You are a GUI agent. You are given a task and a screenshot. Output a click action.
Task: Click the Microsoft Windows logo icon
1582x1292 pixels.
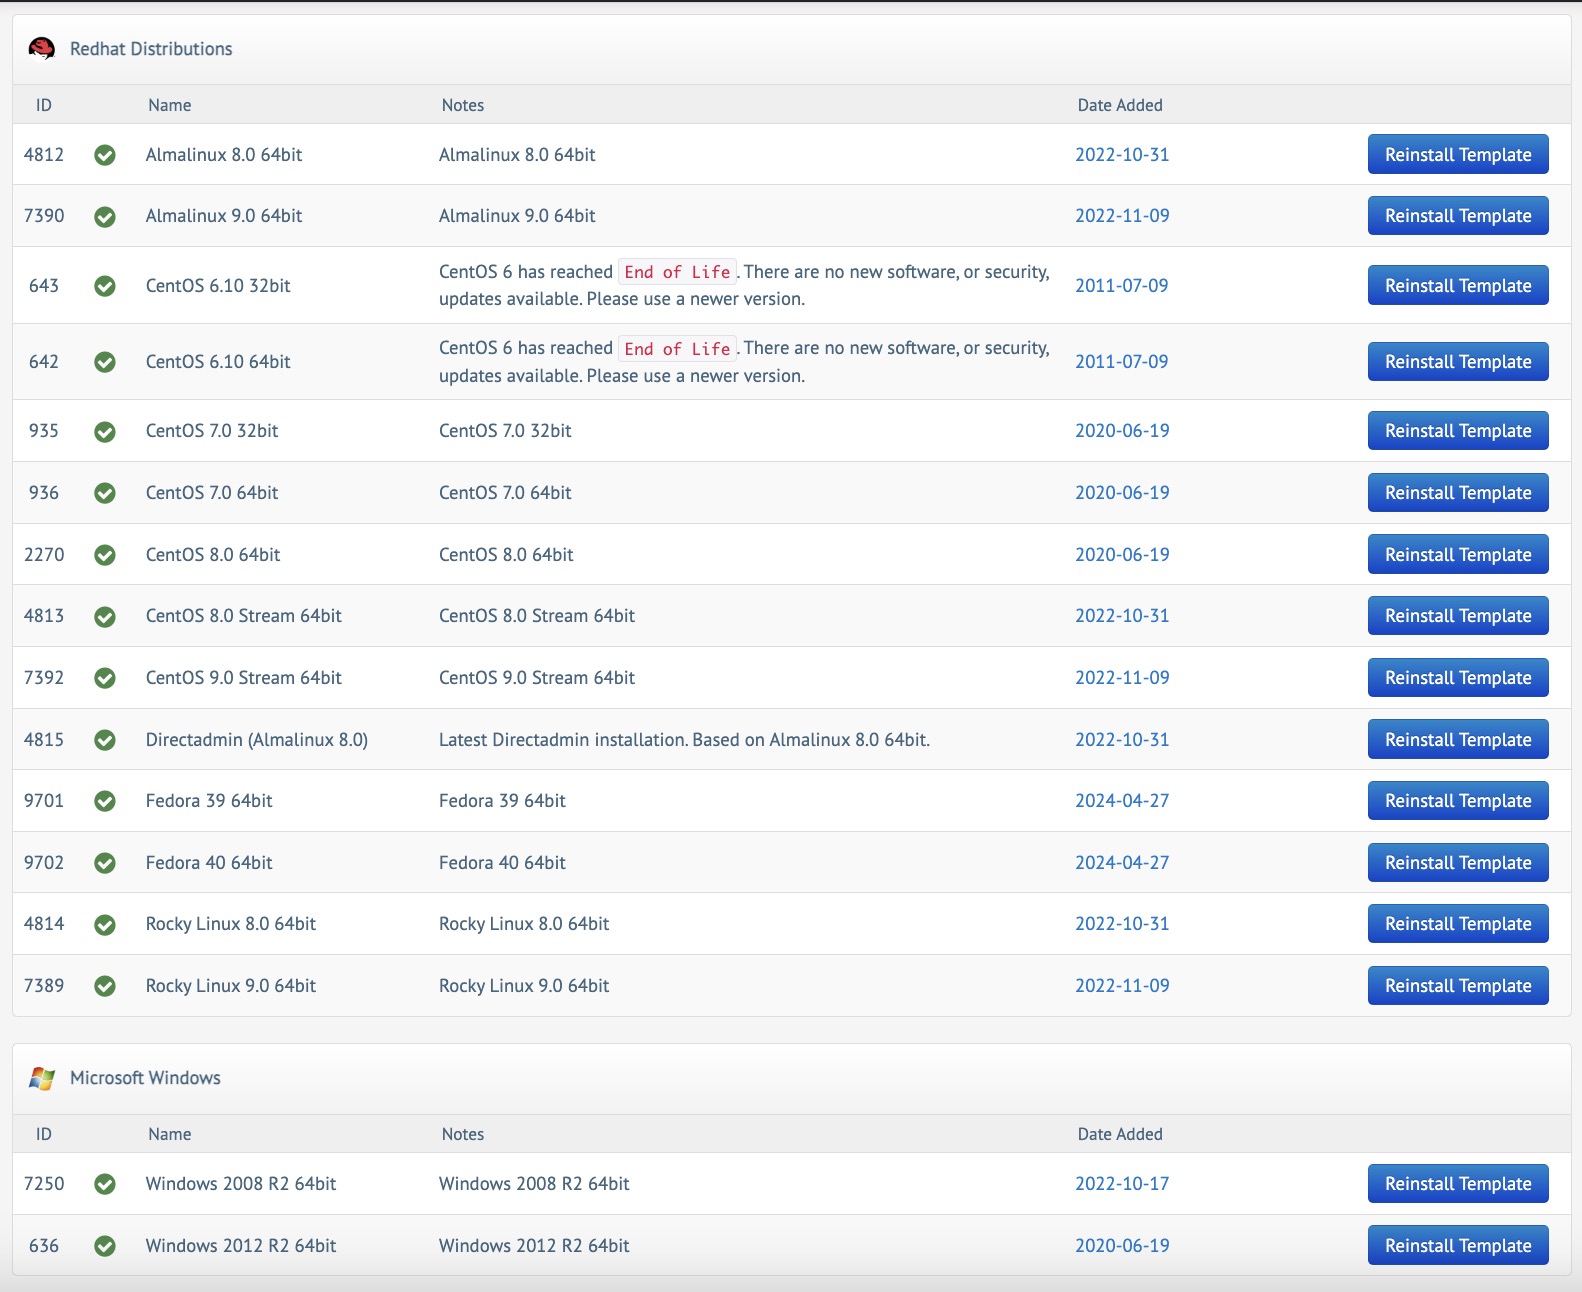tap(42, 1078)
